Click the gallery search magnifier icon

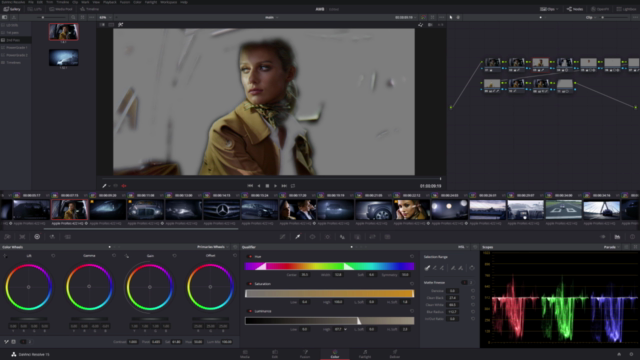tap(73, 18)
